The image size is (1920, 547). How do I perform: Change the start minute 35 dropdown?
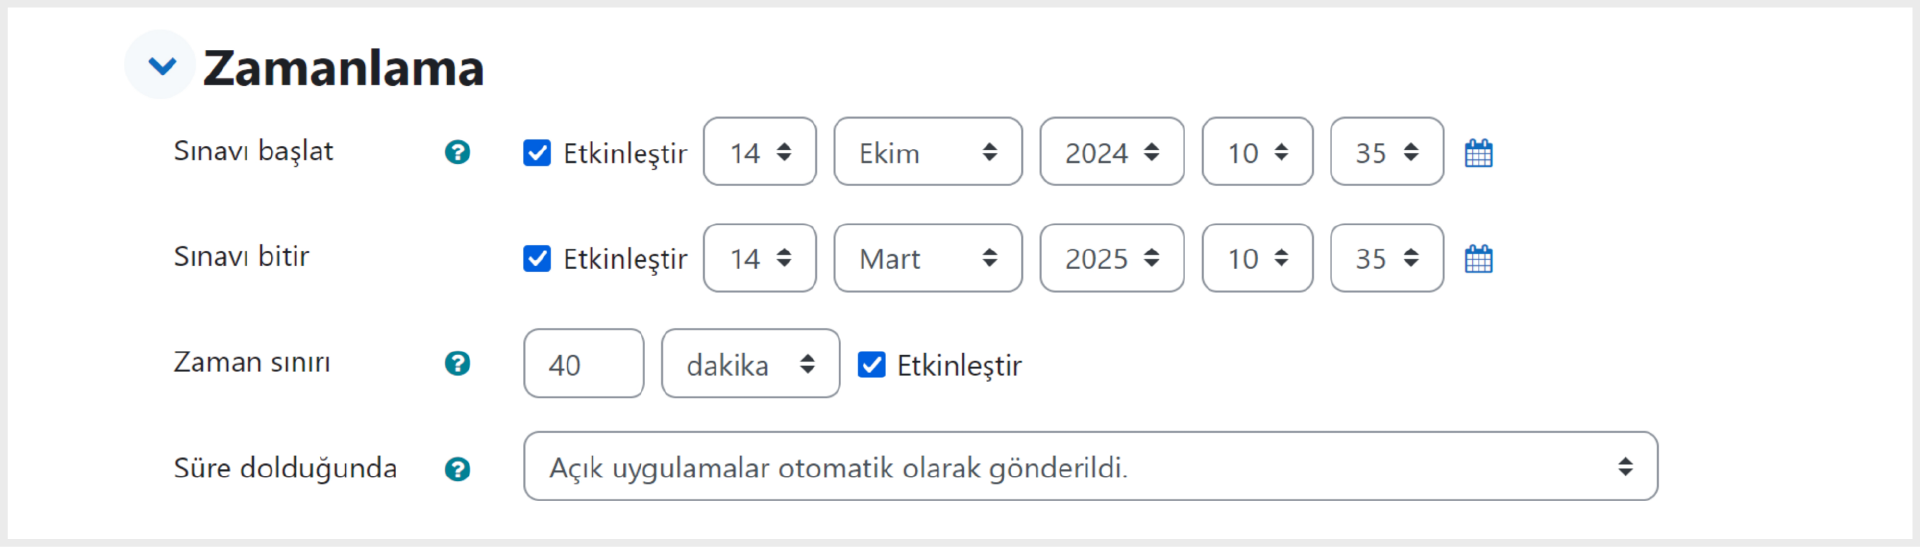[1387, 152]
